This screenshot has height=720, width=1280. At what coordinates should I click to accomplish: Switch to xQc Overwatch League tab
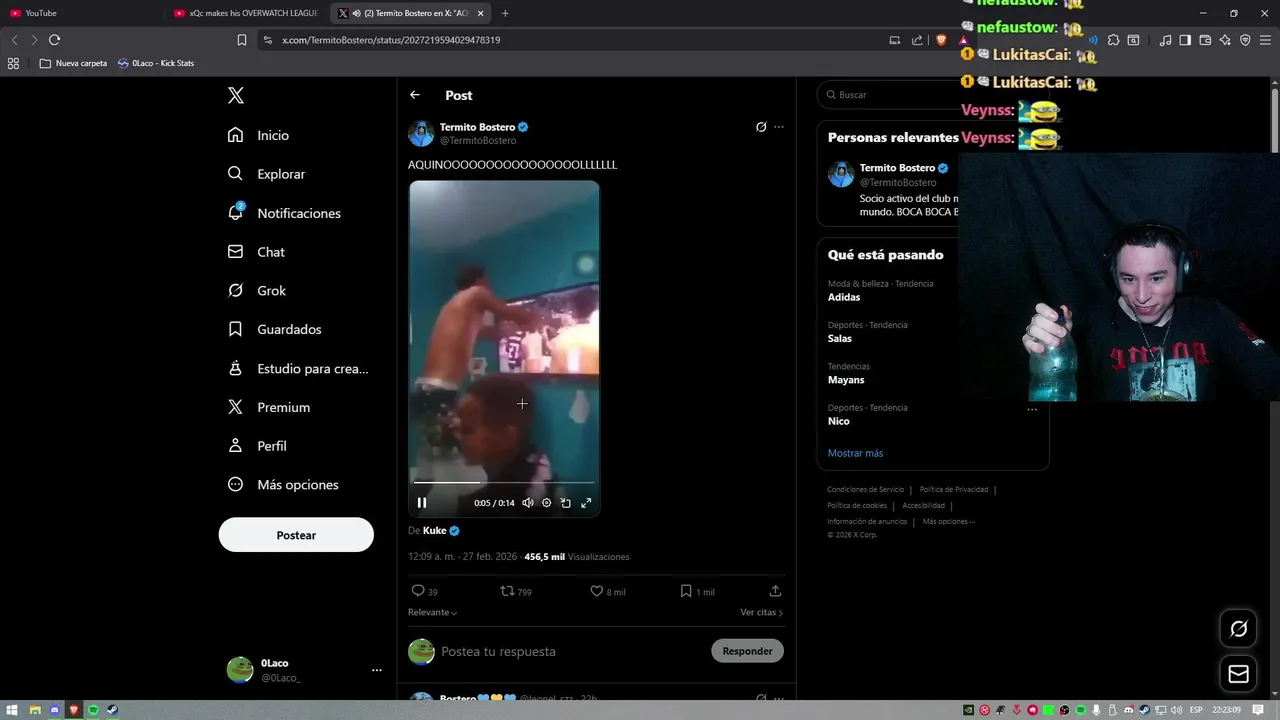[x=246, y=13]
